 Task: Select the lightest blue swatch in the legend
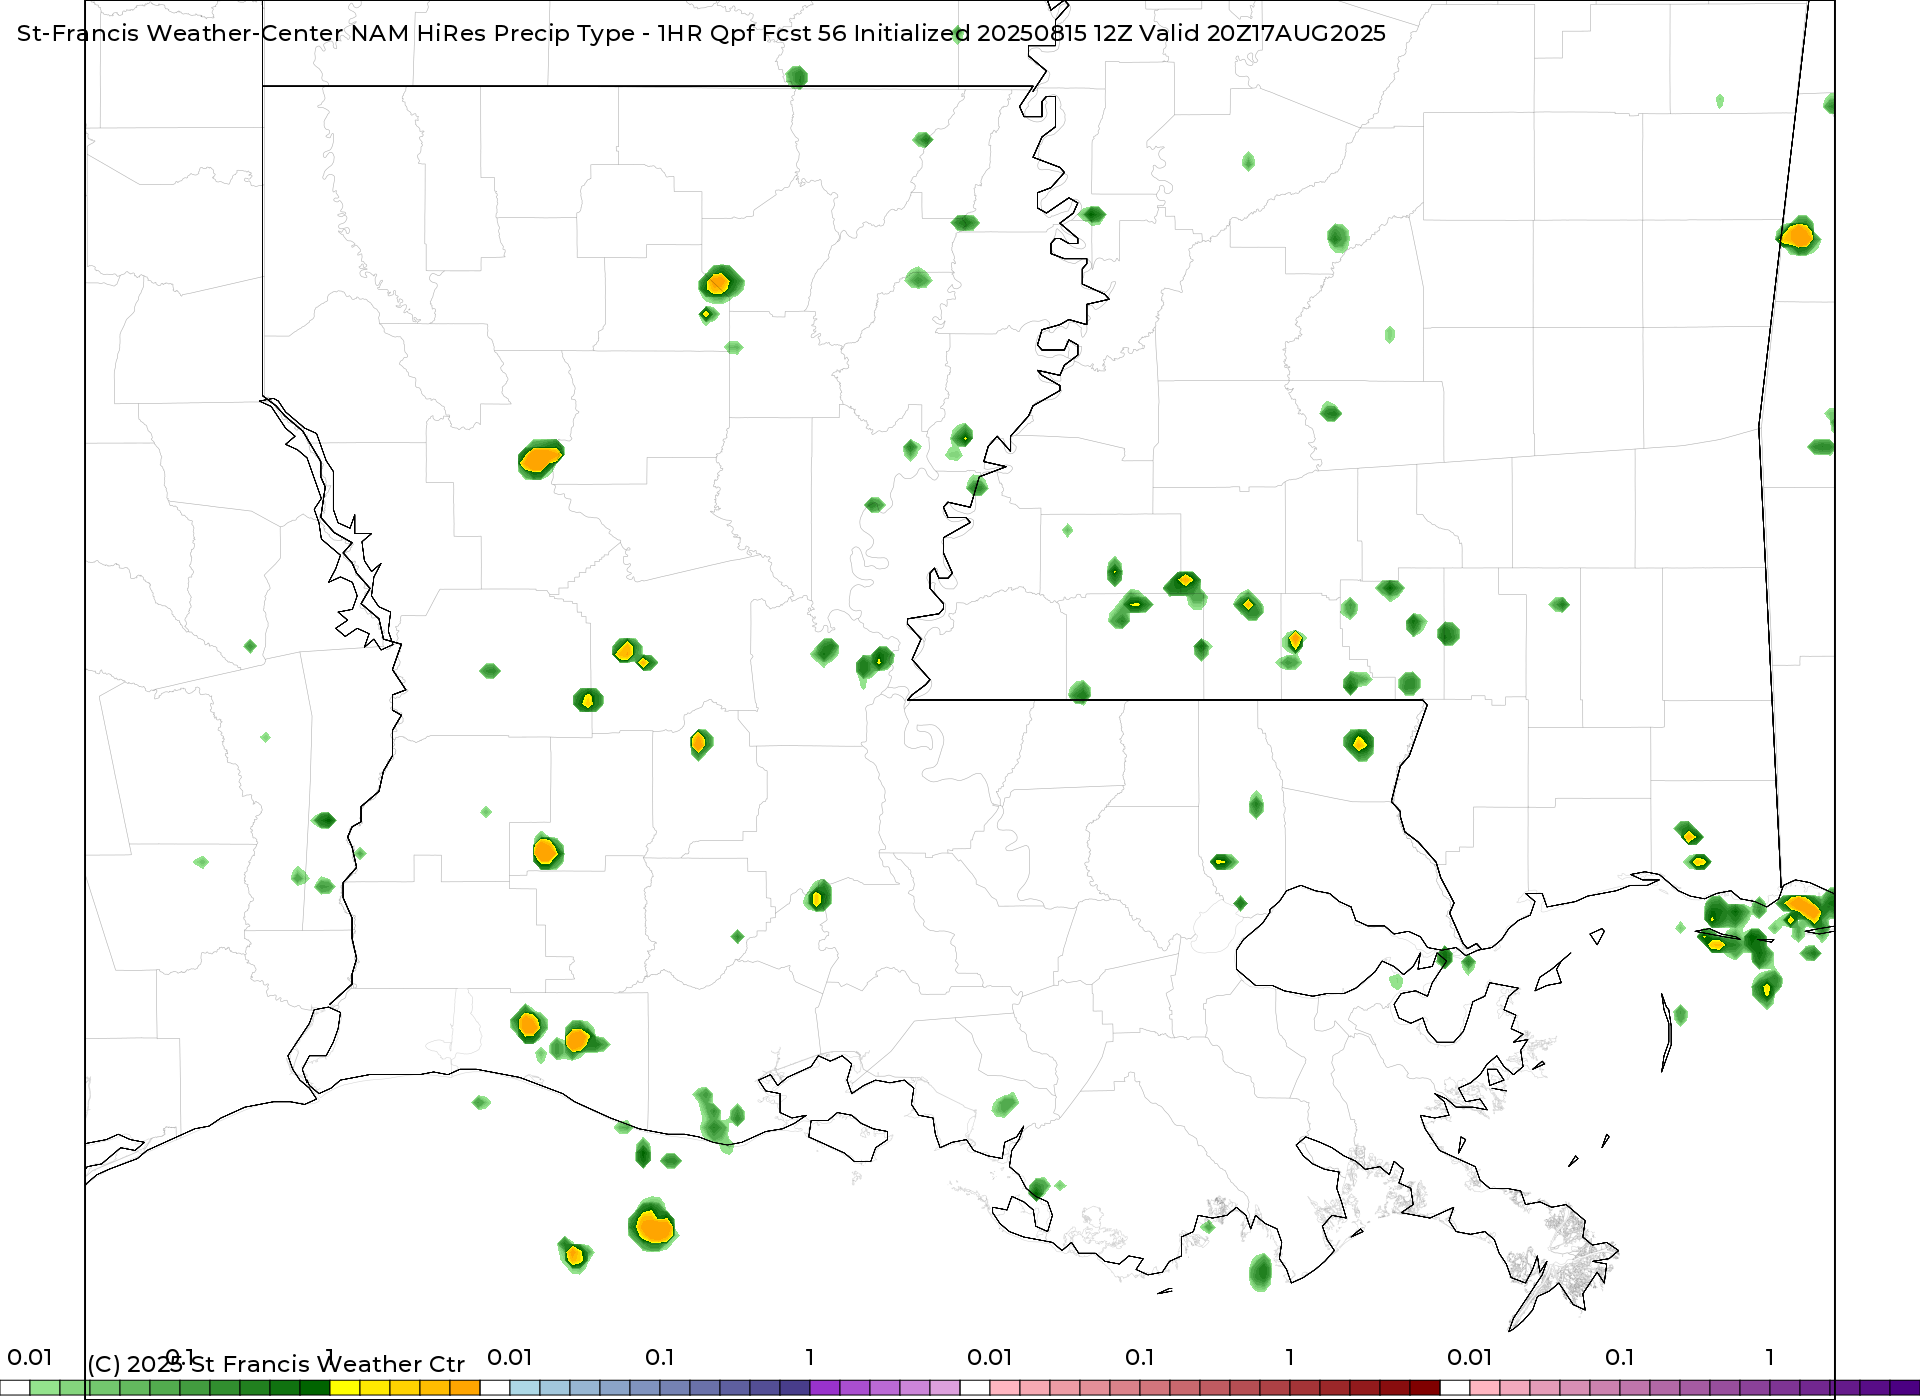pyautogui.click(x=525, y=1388)
